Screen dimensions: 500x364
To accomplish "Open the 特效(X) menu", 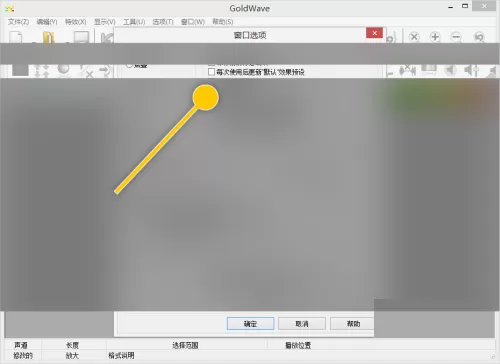I will [76, 22].
